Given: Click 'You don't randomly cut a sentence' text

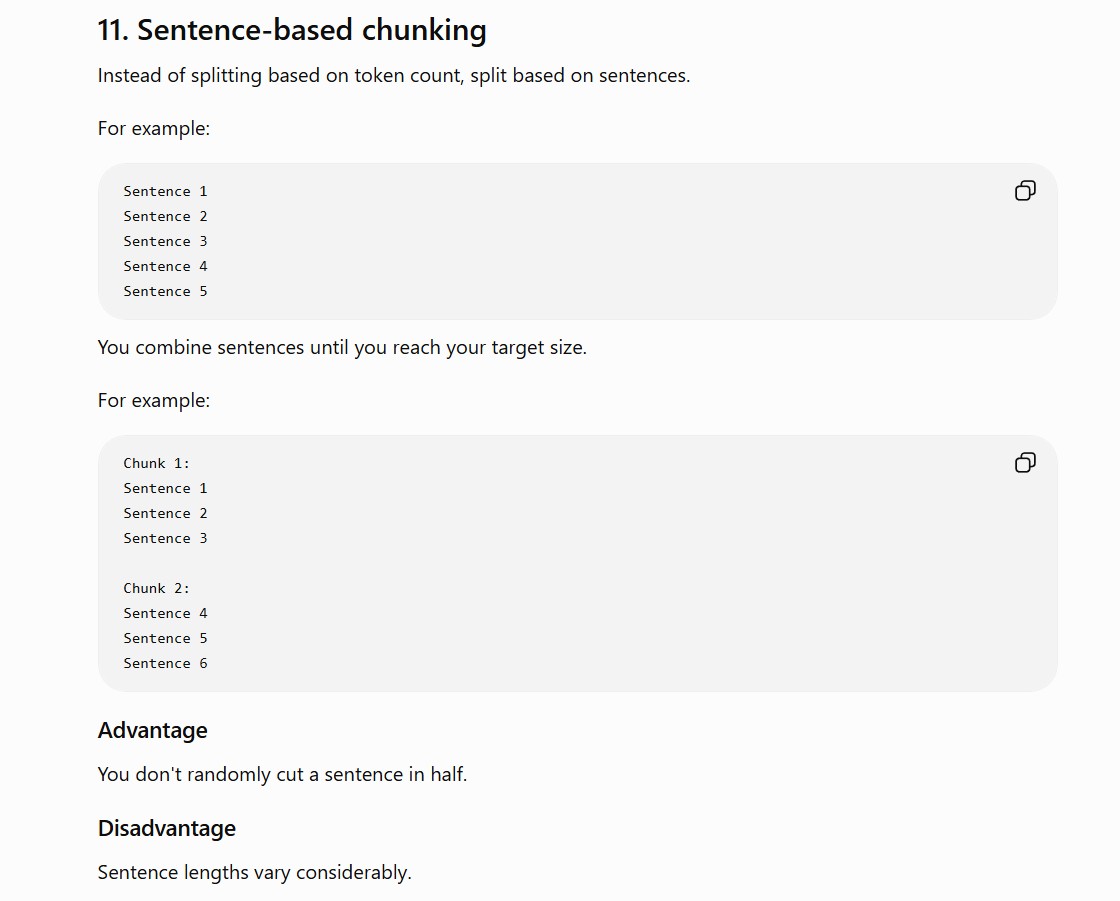Looking at the screenshot, I should (282, 775).
